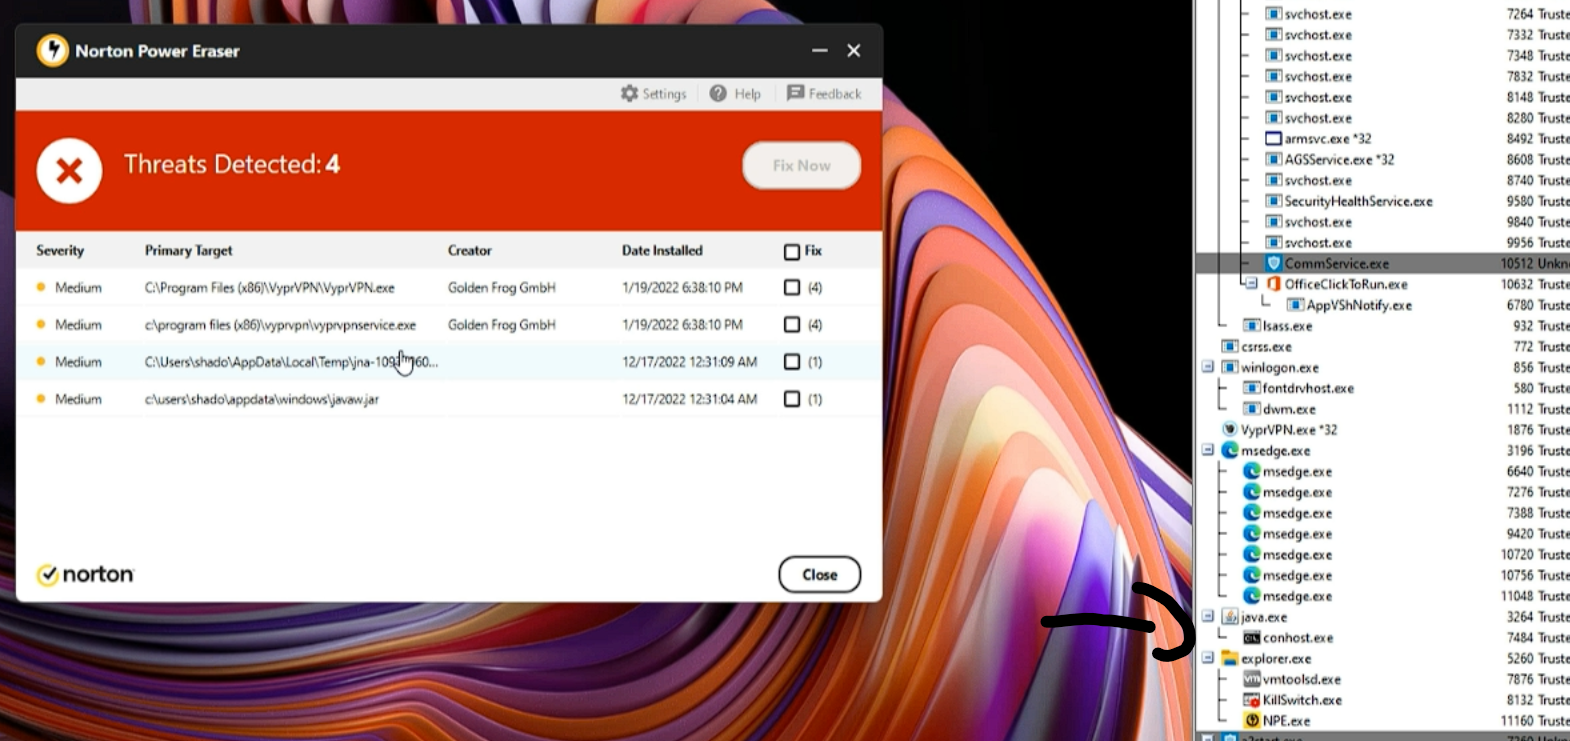The width and height of the screenshot is (1570, 741).
Task: Click the Norton Power Eraser logo icon
Action: pyautogui.click(x=52, y=50)
